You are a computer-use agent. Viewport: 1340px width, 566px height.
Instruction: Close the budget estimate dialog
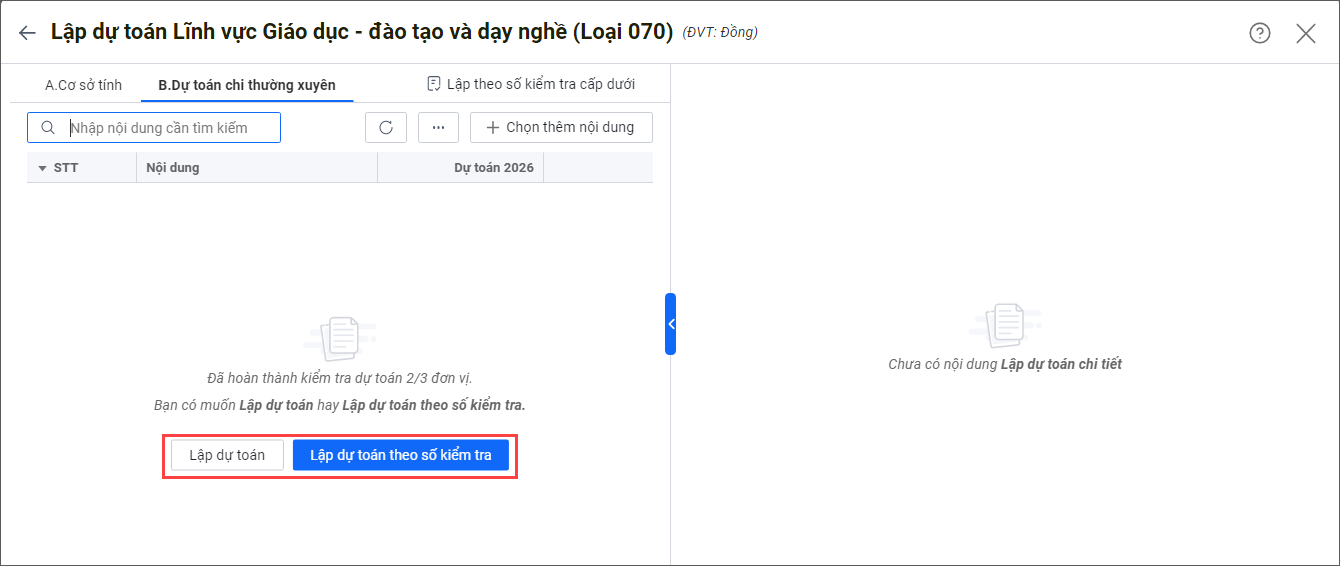point(1305,33)
